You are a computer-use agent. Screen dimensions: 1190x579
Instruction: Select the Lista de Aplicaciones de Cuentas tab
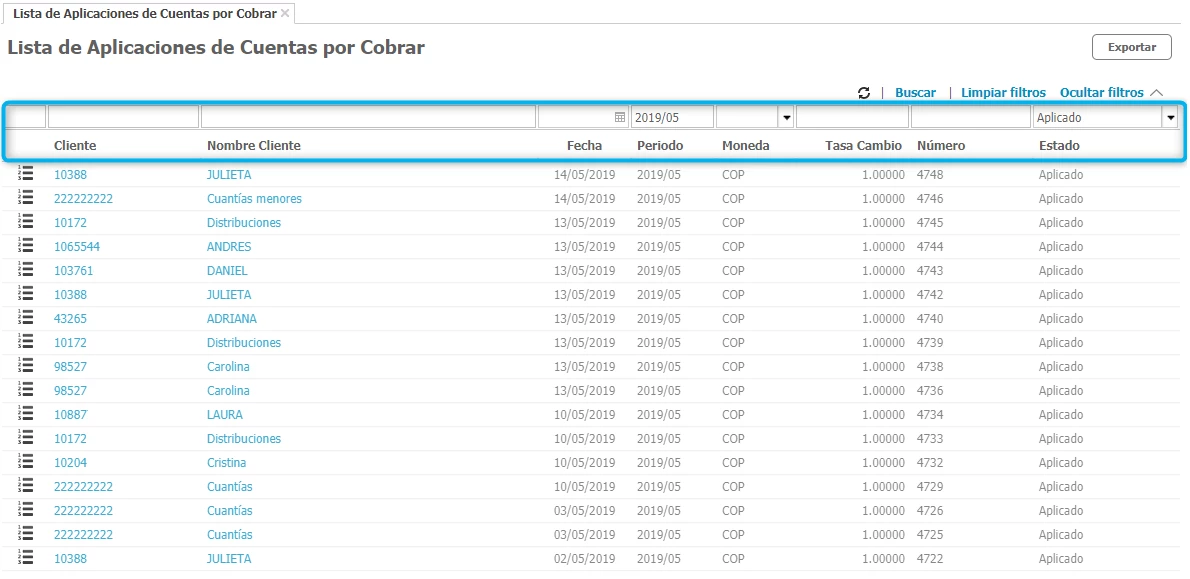tap(144, 14)
